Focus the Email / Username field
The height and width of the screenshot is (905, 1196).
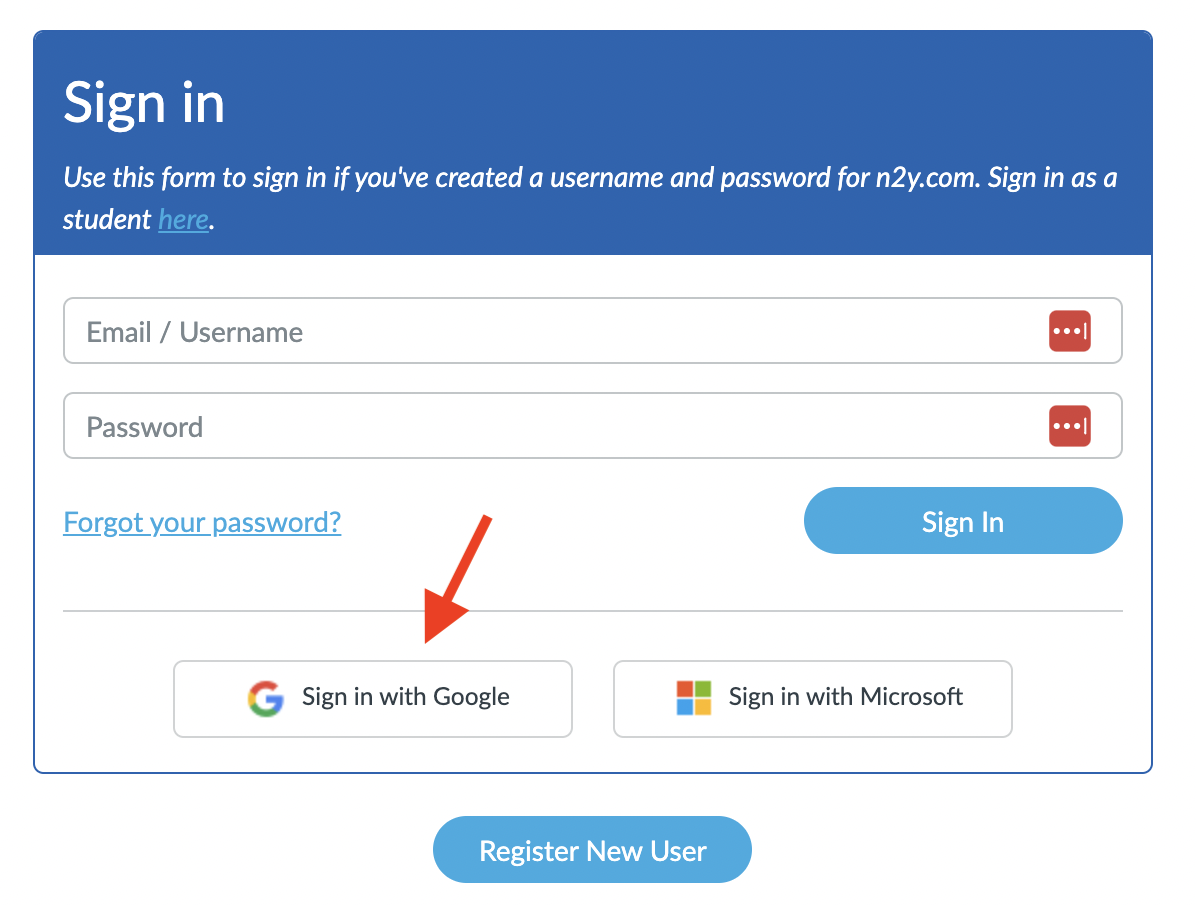(x=500, y=330)
